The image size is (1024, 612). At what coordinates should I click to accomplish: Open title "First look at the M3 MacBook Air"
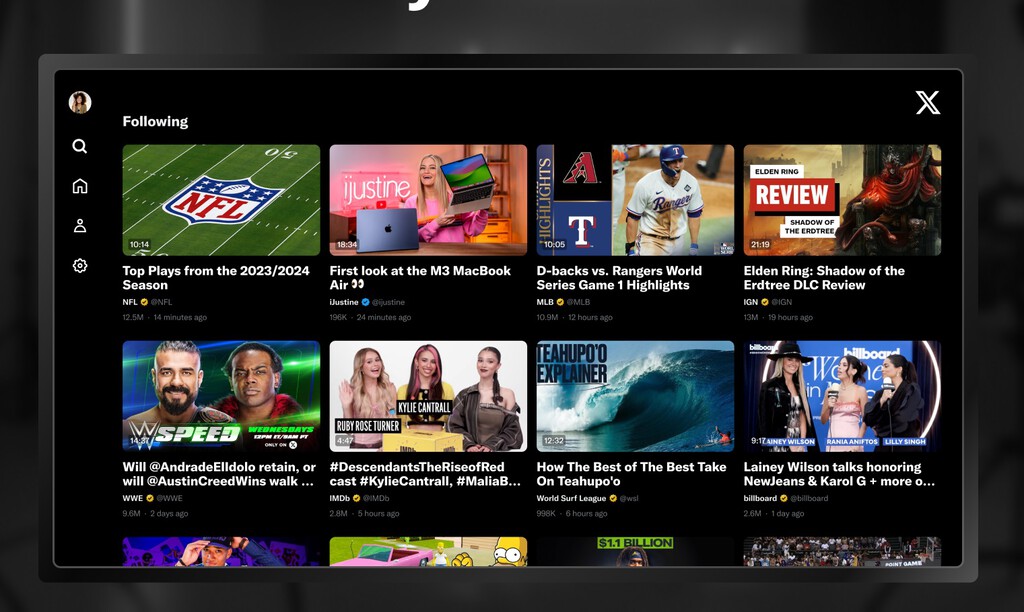pos(421,278)
